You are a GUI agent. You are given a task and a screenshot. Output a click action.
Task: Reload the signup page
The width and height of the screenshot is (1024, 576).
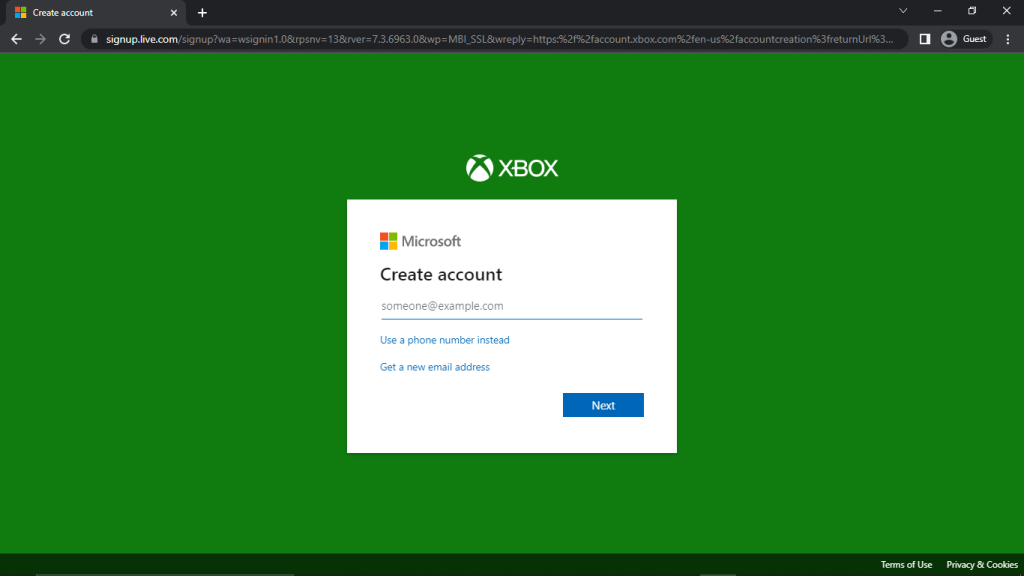(x=65, y=39)
